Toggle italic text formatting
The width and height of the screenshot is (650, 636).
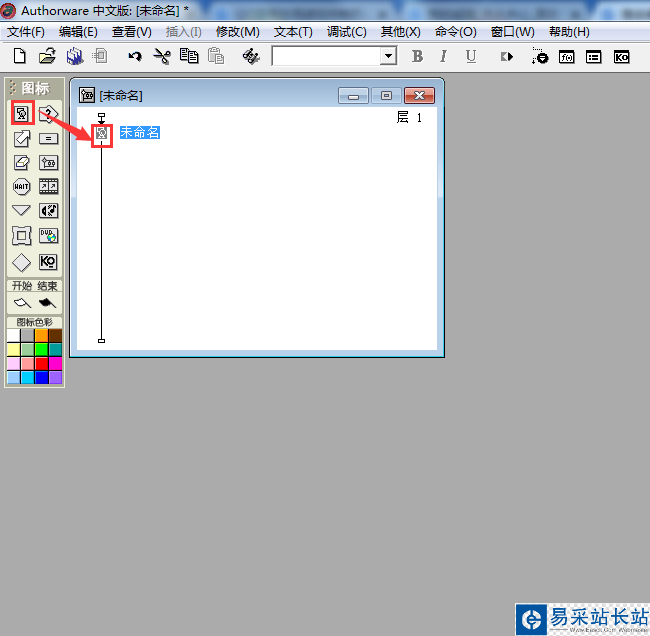click(x=444, y=56)
